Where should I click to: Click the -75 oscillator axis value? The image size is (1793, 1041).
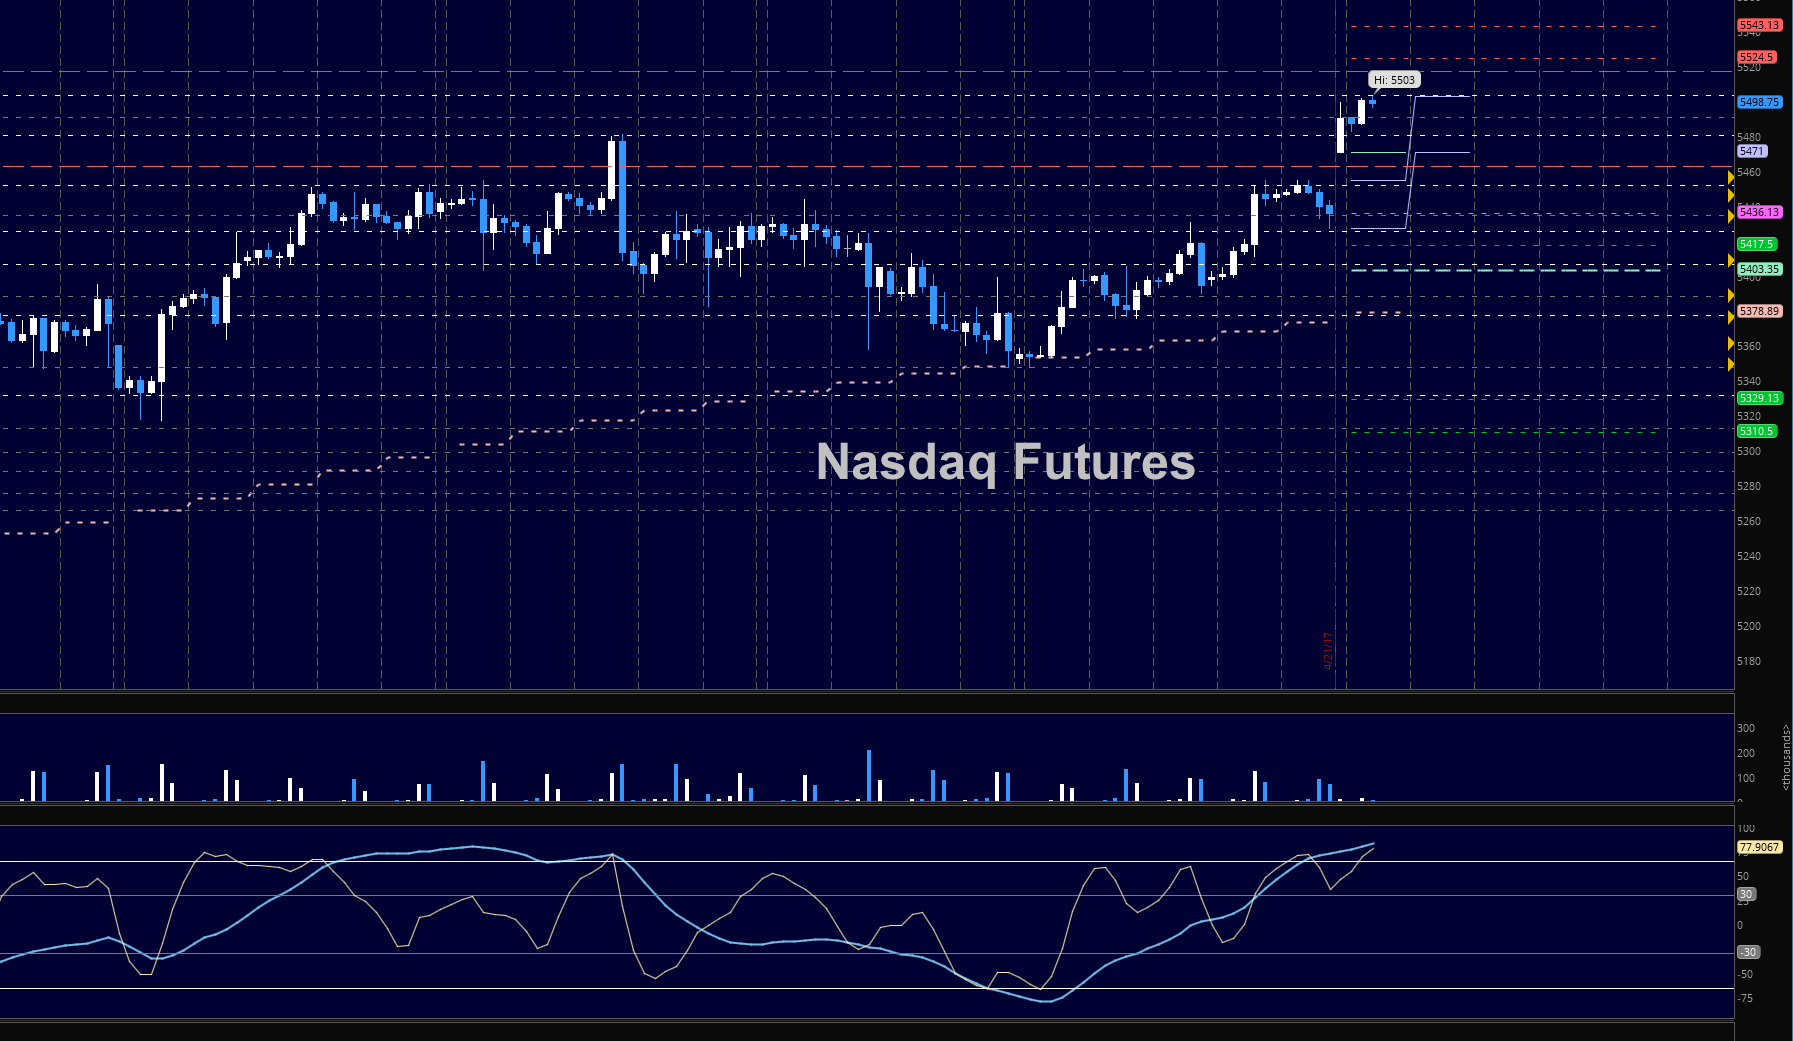click(x=1745, y=998)
